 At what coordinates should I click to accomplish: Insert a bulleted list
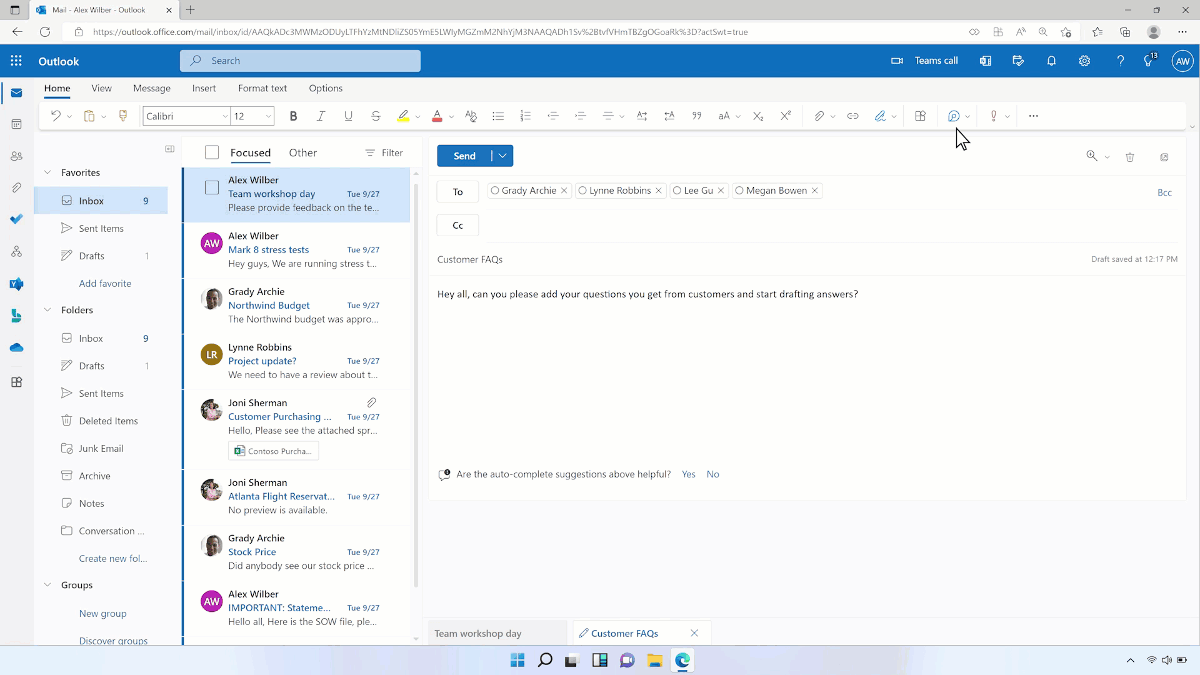(x=498, y=115)
